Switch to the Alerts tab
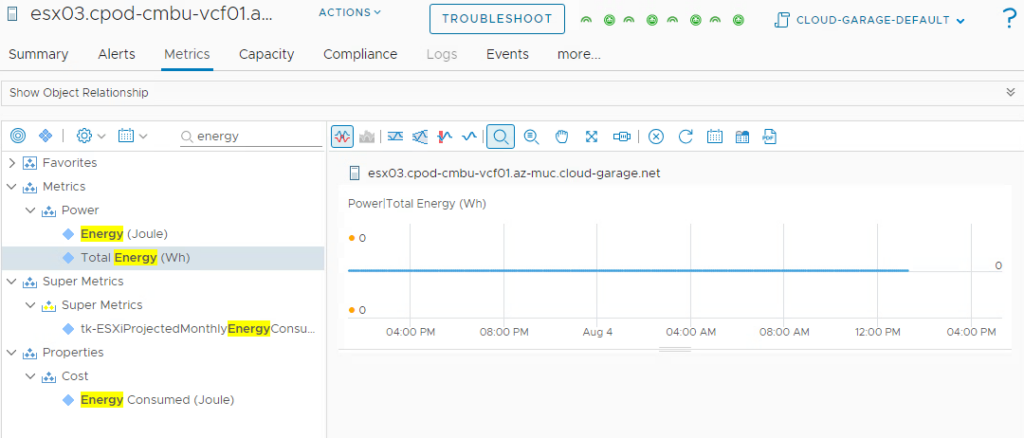The image size is (1024, 438). click(116, 54)
